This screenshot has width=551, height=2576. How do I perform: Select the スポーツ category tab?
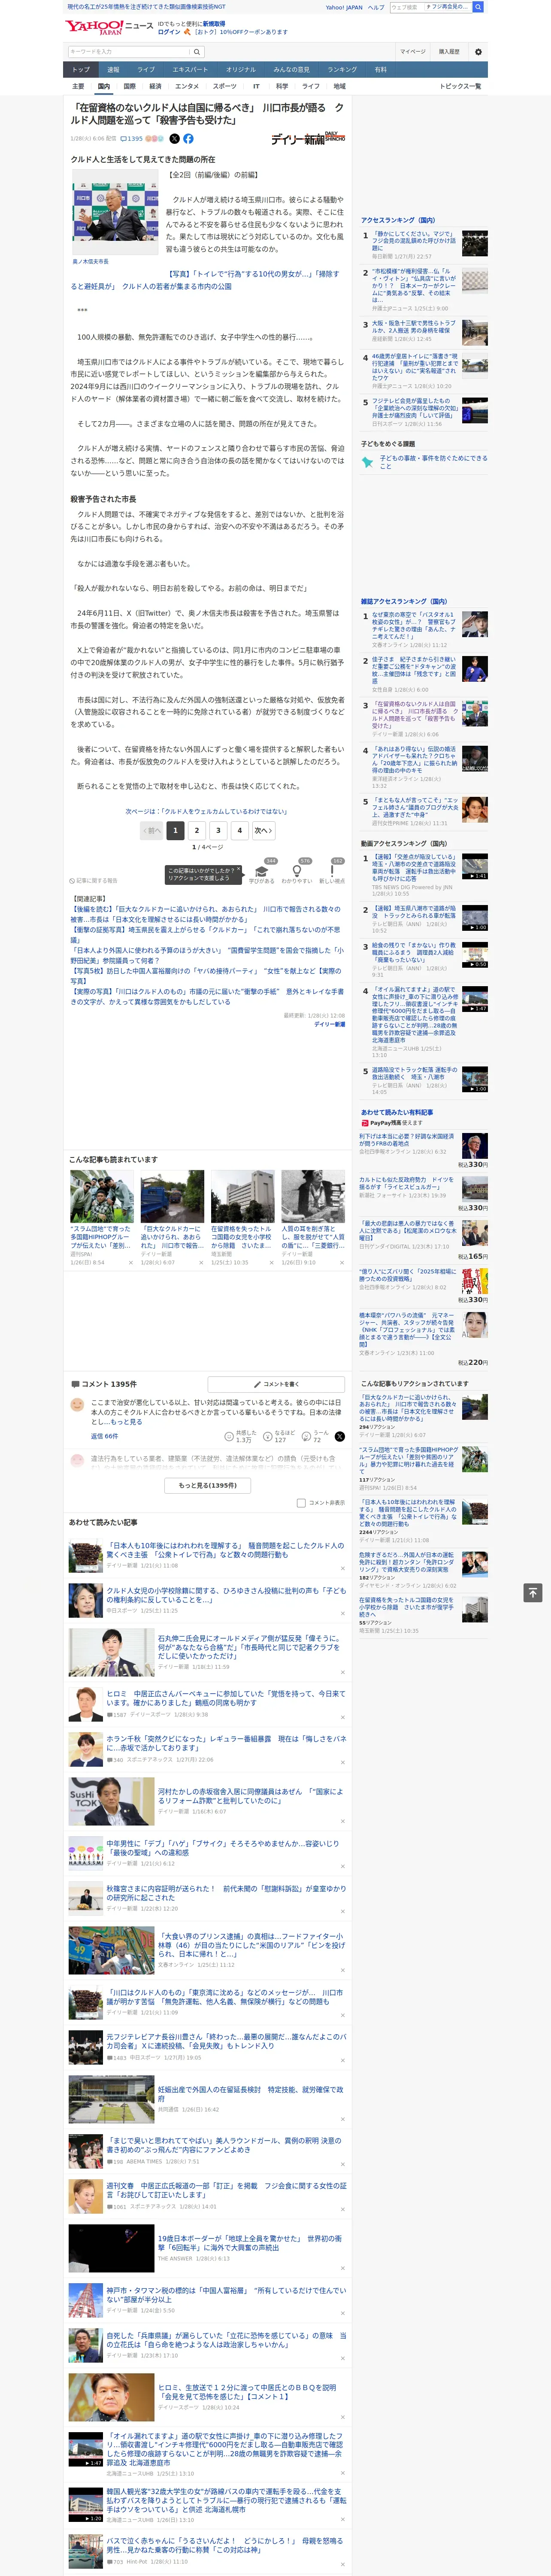click(225, 86)
